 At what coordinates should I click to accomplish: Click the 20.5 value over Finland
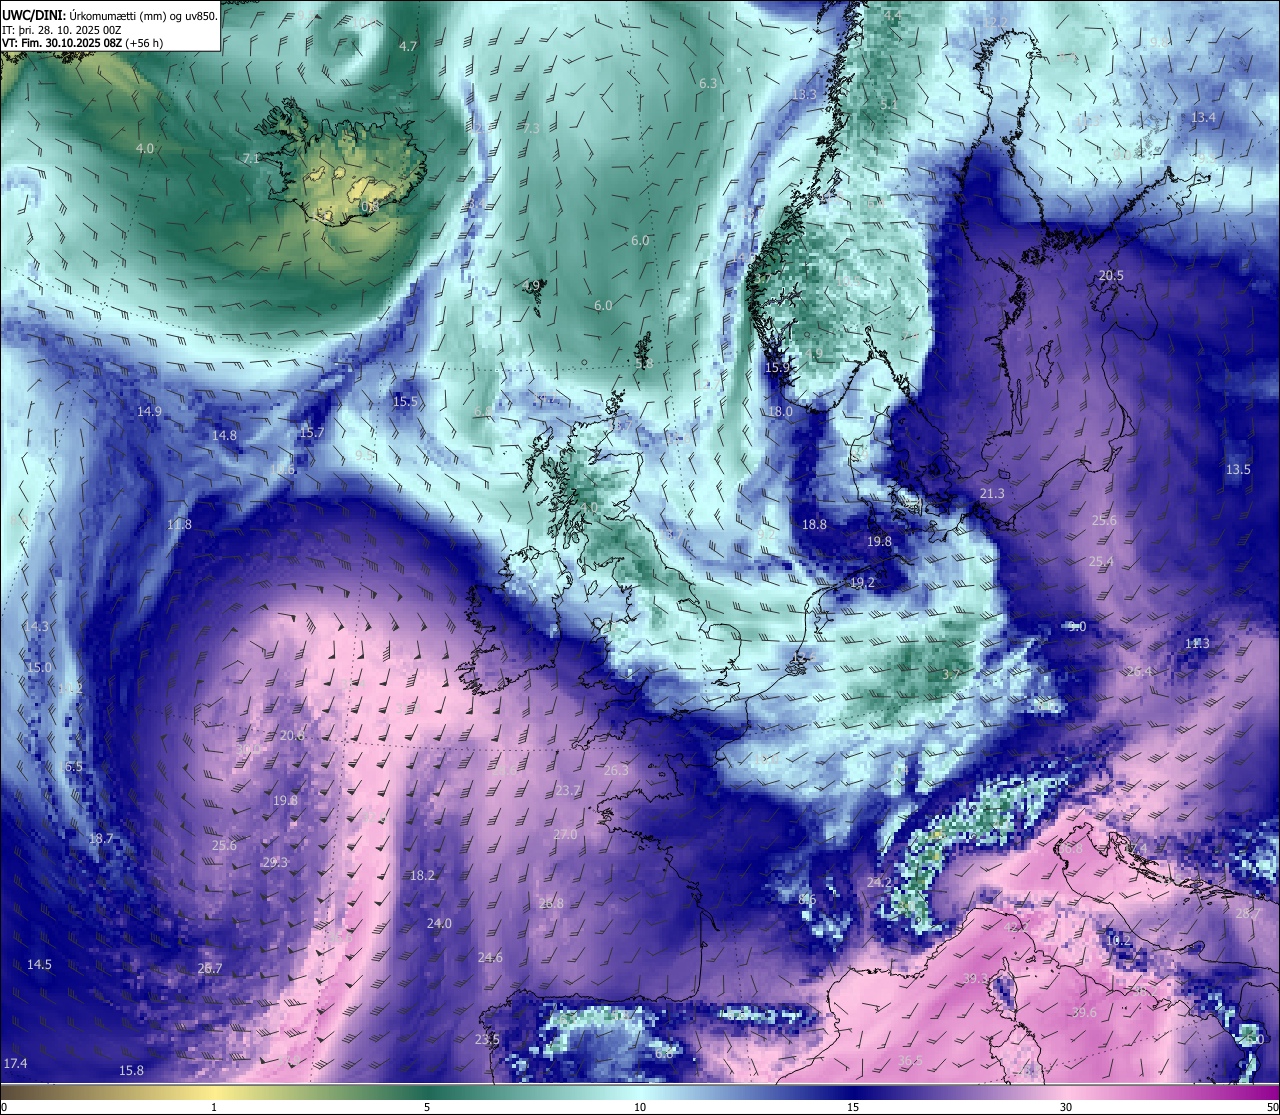point(1111,276)
